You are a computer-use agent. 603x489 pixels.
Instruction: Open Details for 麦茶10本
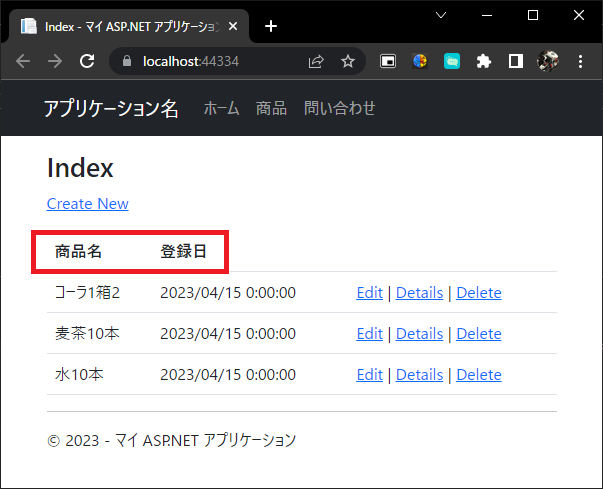pos(420,334)
